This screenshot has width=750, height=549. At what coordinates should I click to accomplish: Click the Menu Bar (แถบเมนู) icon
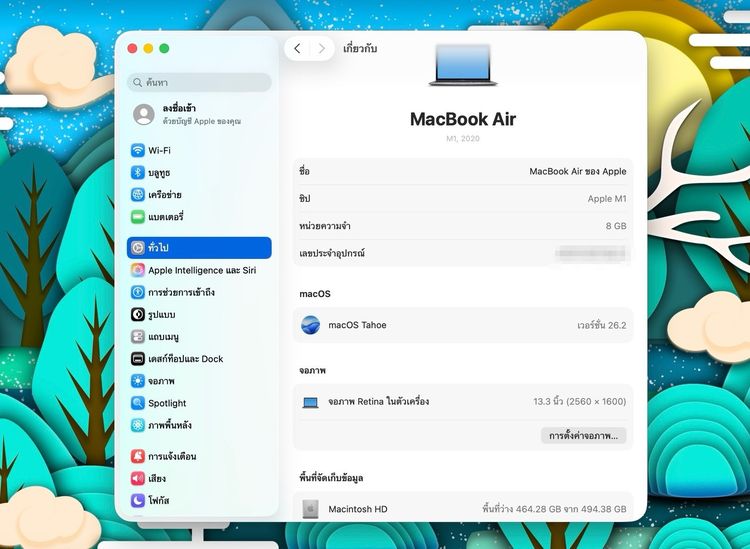click(138, 337)
